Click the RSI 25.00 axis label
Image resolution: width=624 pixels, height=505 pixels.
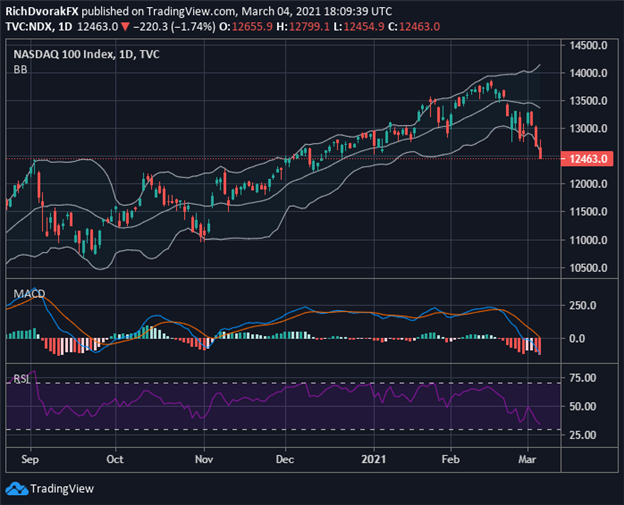(583, 435)
